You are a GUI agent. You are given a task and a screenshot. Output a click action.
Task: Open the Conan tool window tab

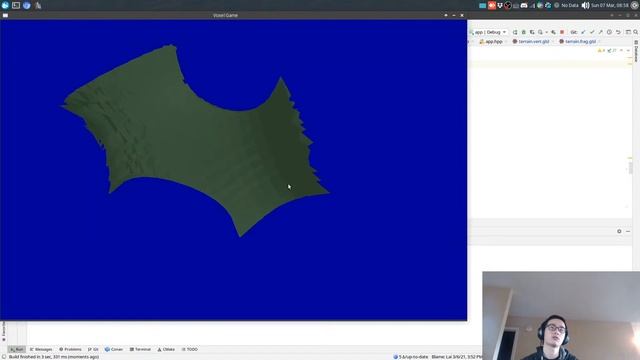pos(114,349)
